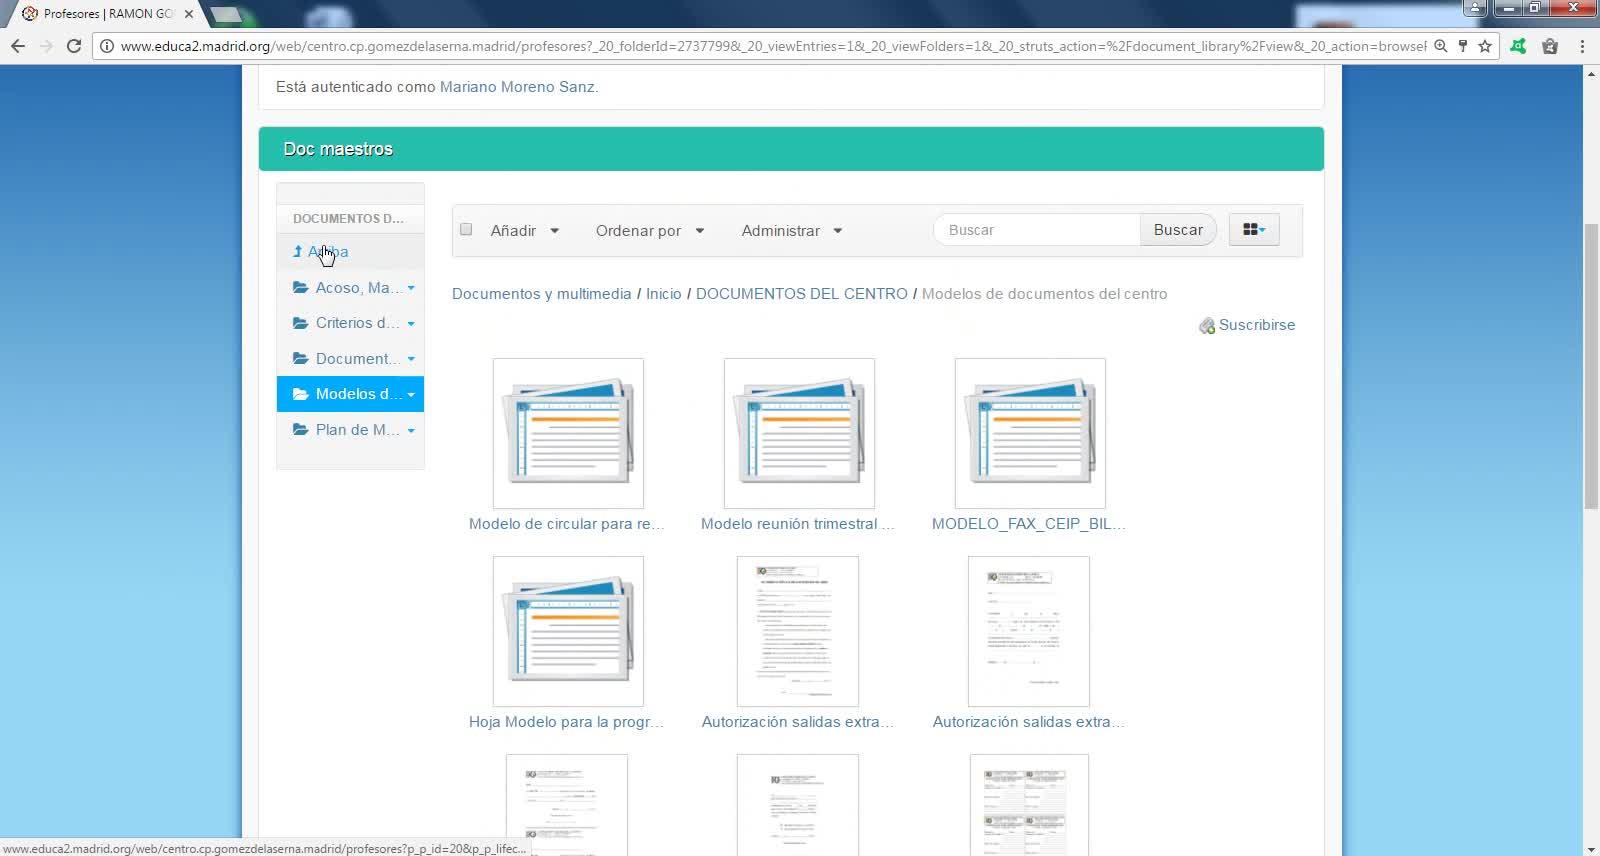The image size is (1600, 856).
Task: Click the Modelos de documentos del centro breadcrumb text
Action: pos(1044,294)
